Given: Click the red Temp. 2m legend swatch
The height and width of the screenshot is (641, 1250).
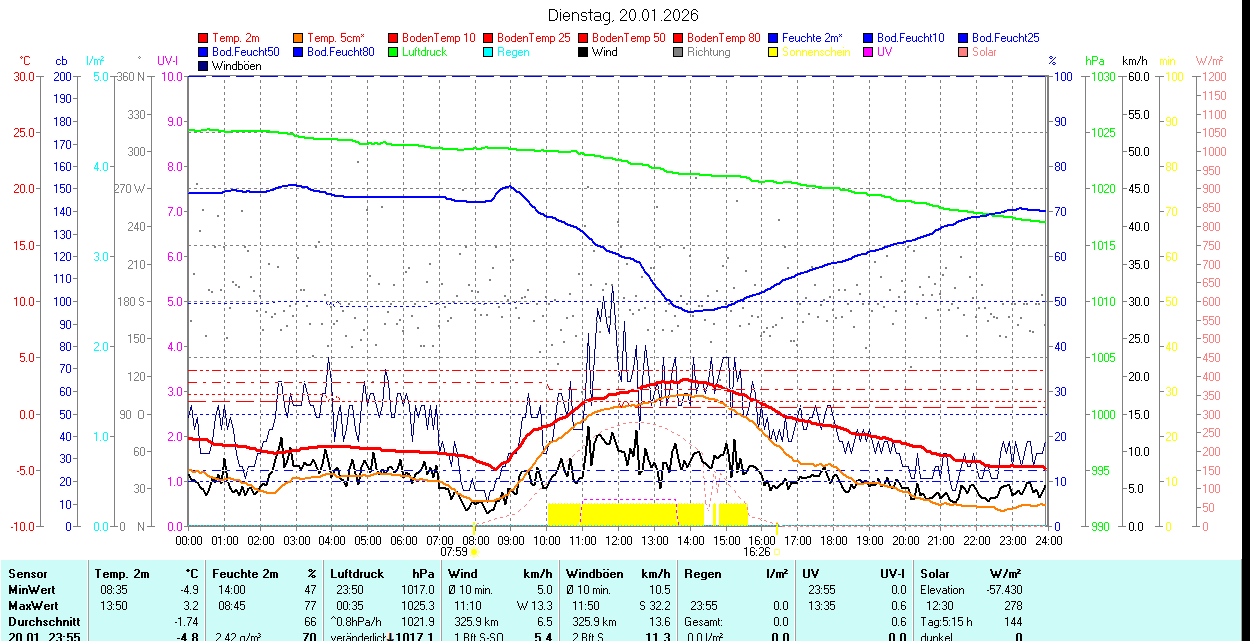Looking at the screenshot, I should point(204,38).
